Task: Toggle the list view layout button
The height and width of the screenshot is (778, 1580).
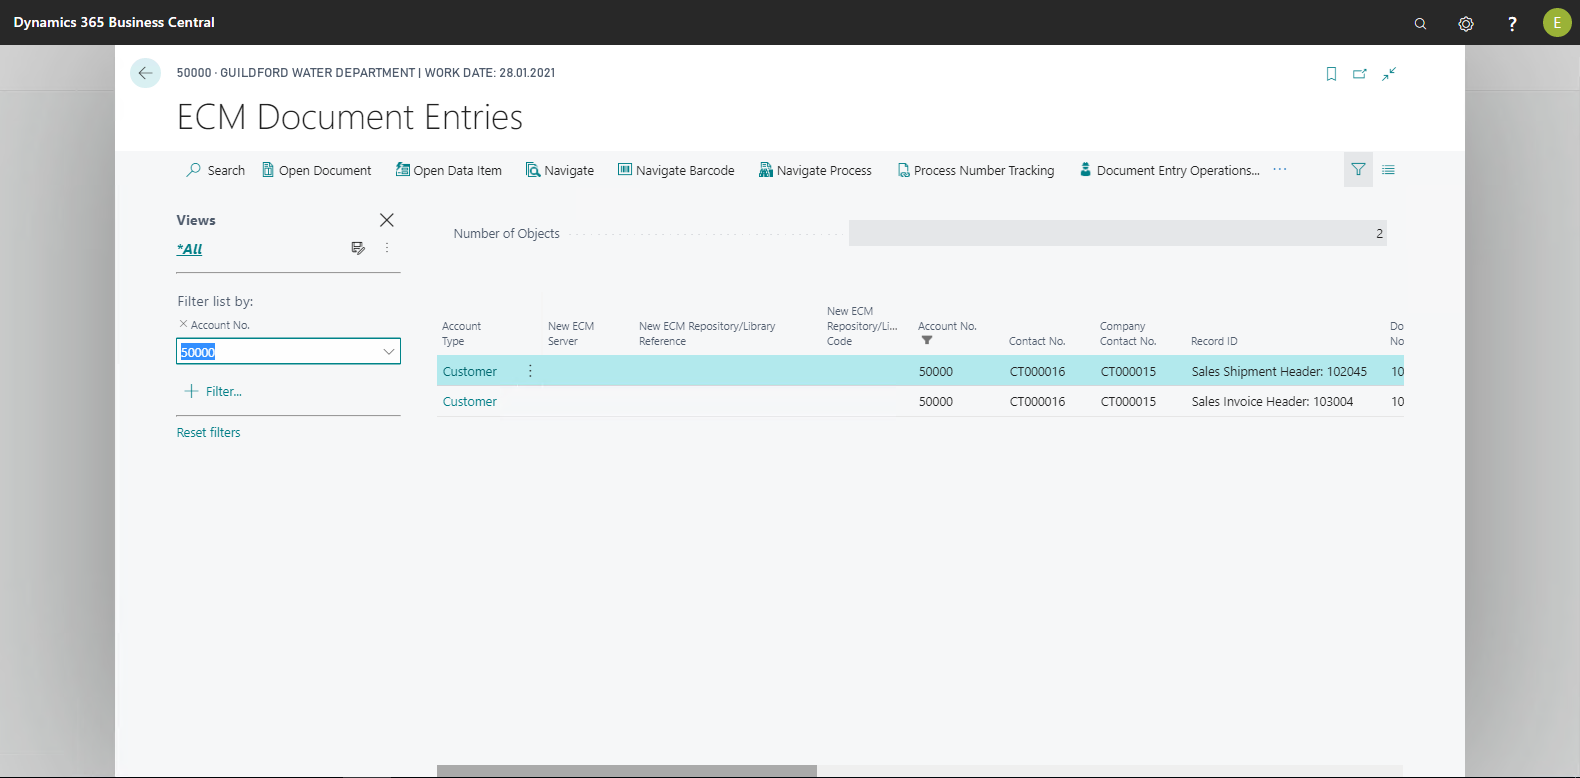Action: 1388,170
